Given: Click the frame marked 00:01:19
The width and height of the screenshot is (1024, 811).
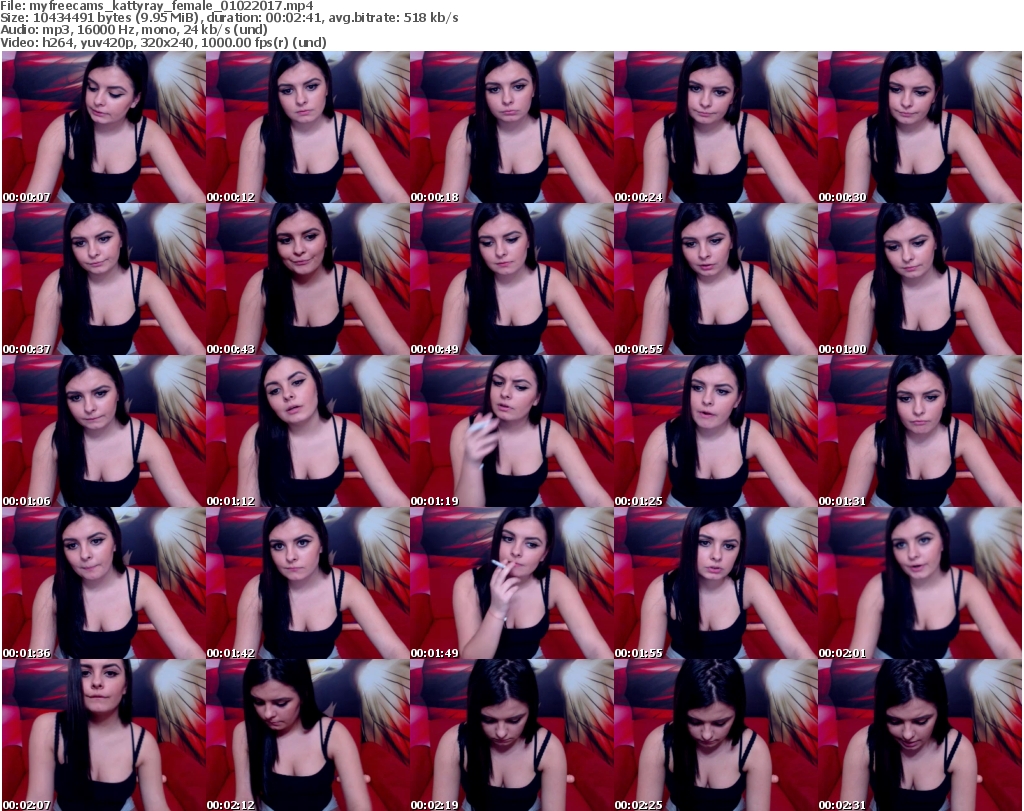Looking at the screenshot, I should tap(511, 432).
